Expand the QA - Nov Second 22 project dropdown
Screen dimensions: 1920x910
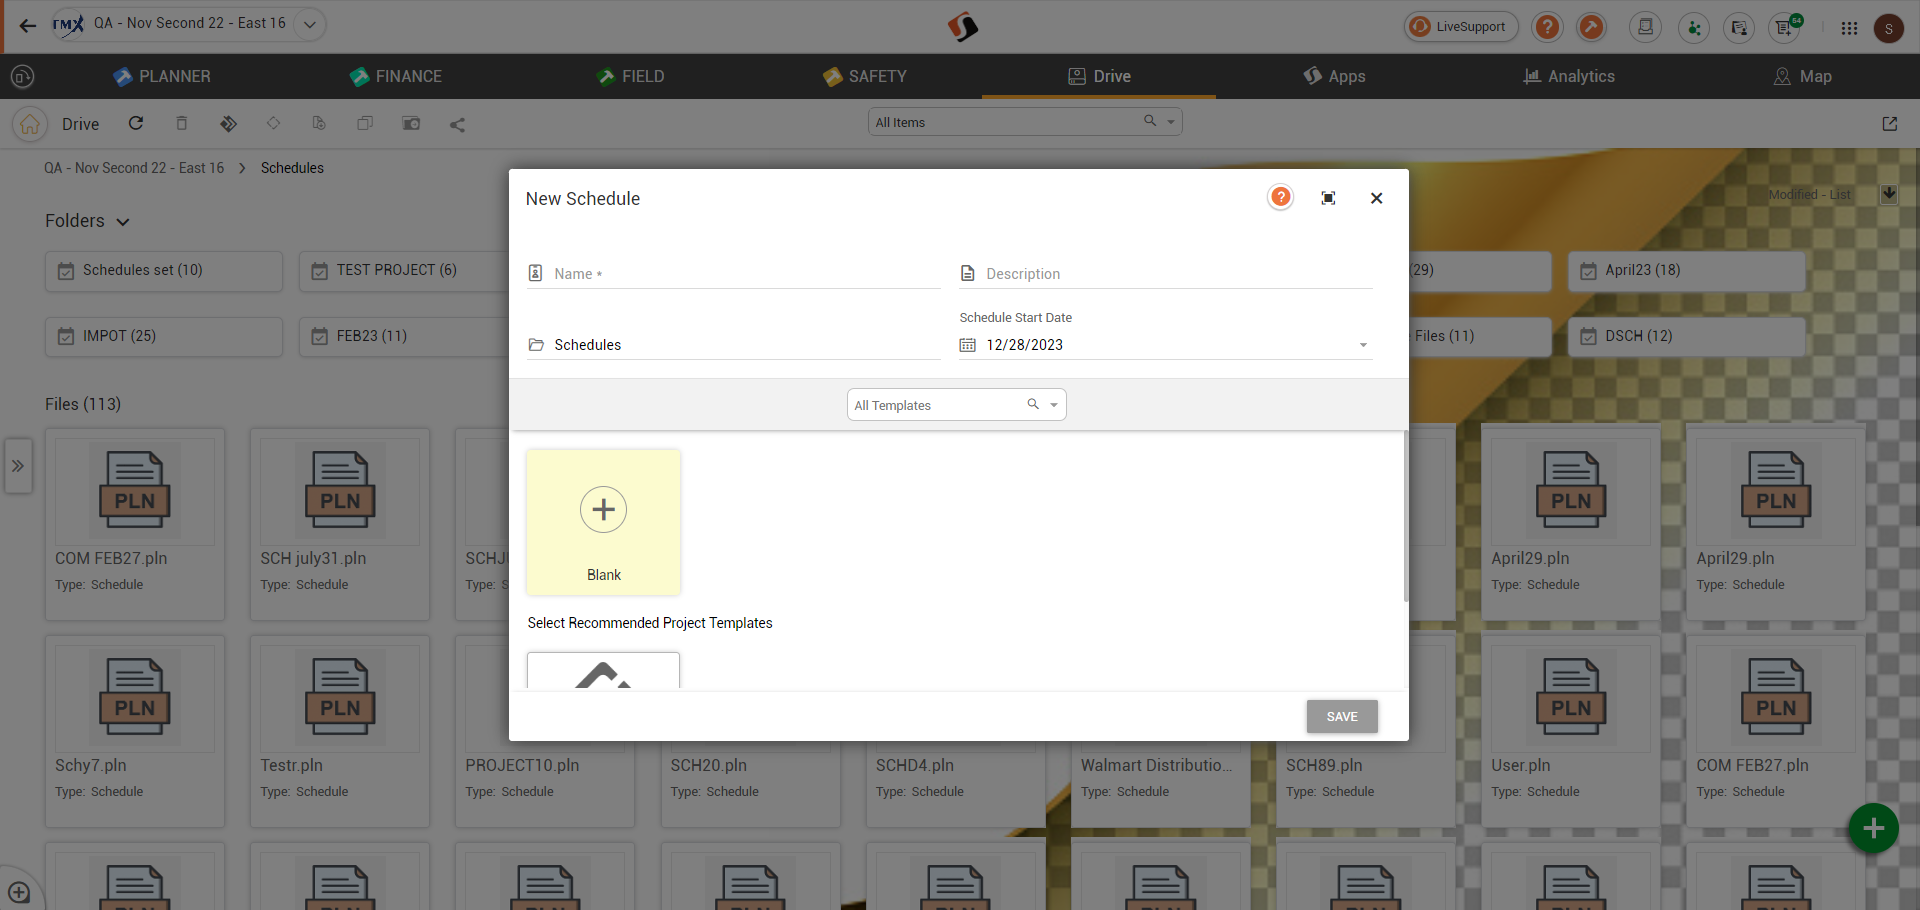[x=310, y=24]
